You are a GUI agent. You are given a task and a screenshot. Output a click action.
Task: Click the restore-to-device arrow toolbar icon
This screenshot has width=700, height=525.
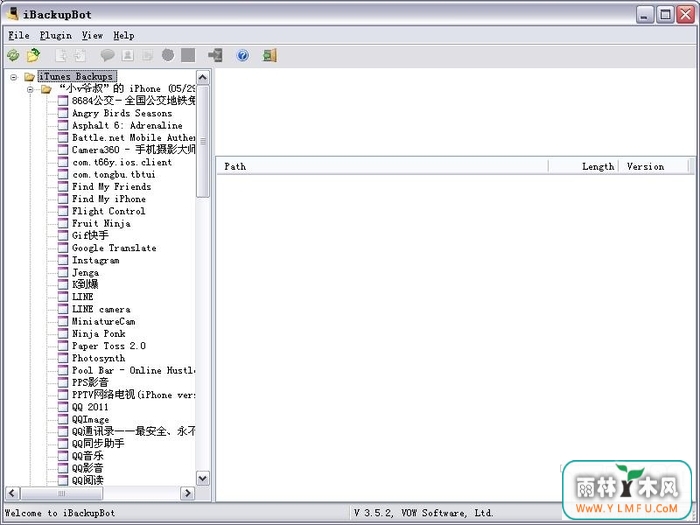point(215,55)
